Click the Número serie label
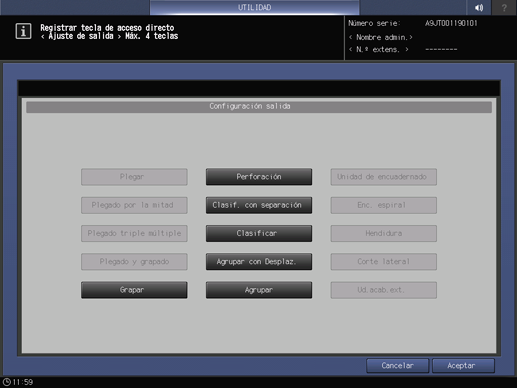 tap(374, 23)
